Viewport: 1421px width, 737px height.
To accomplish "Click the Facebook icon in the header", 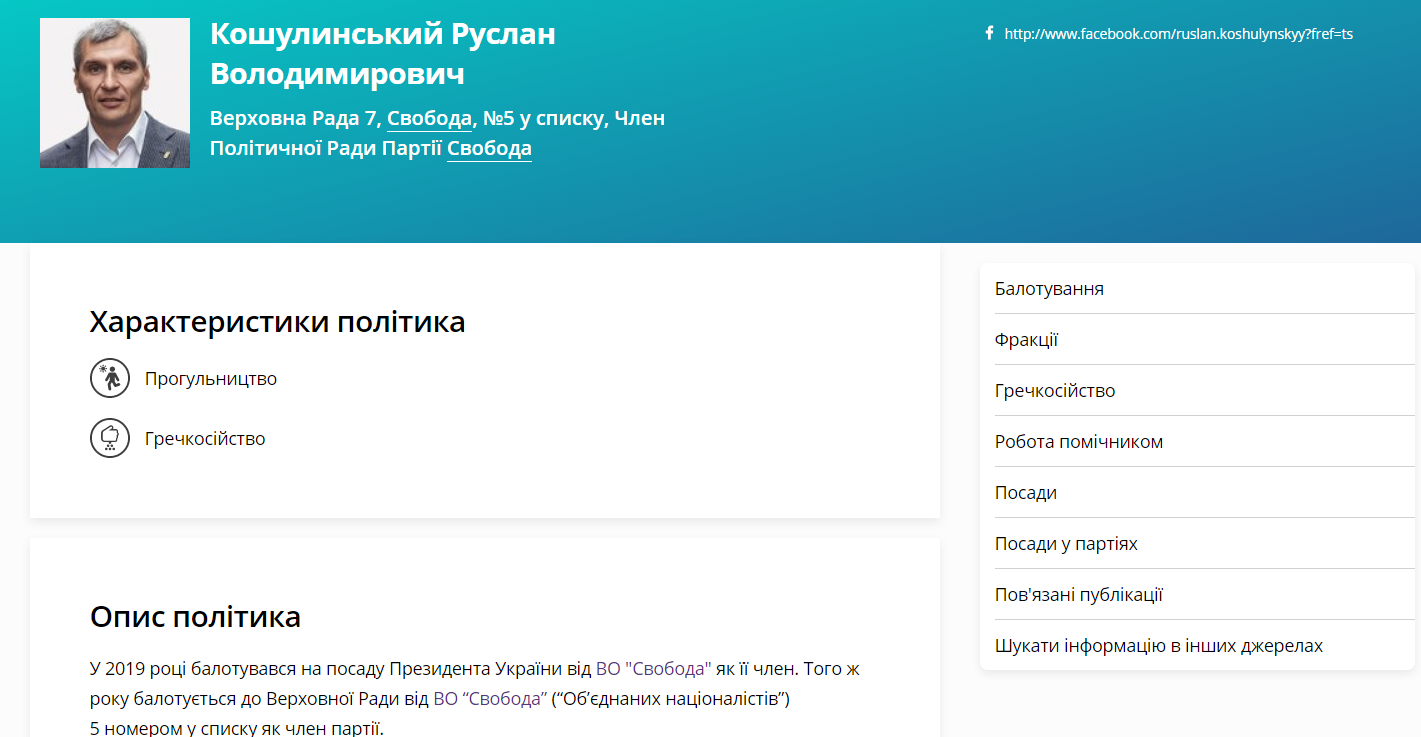I will tap(989, 33).
